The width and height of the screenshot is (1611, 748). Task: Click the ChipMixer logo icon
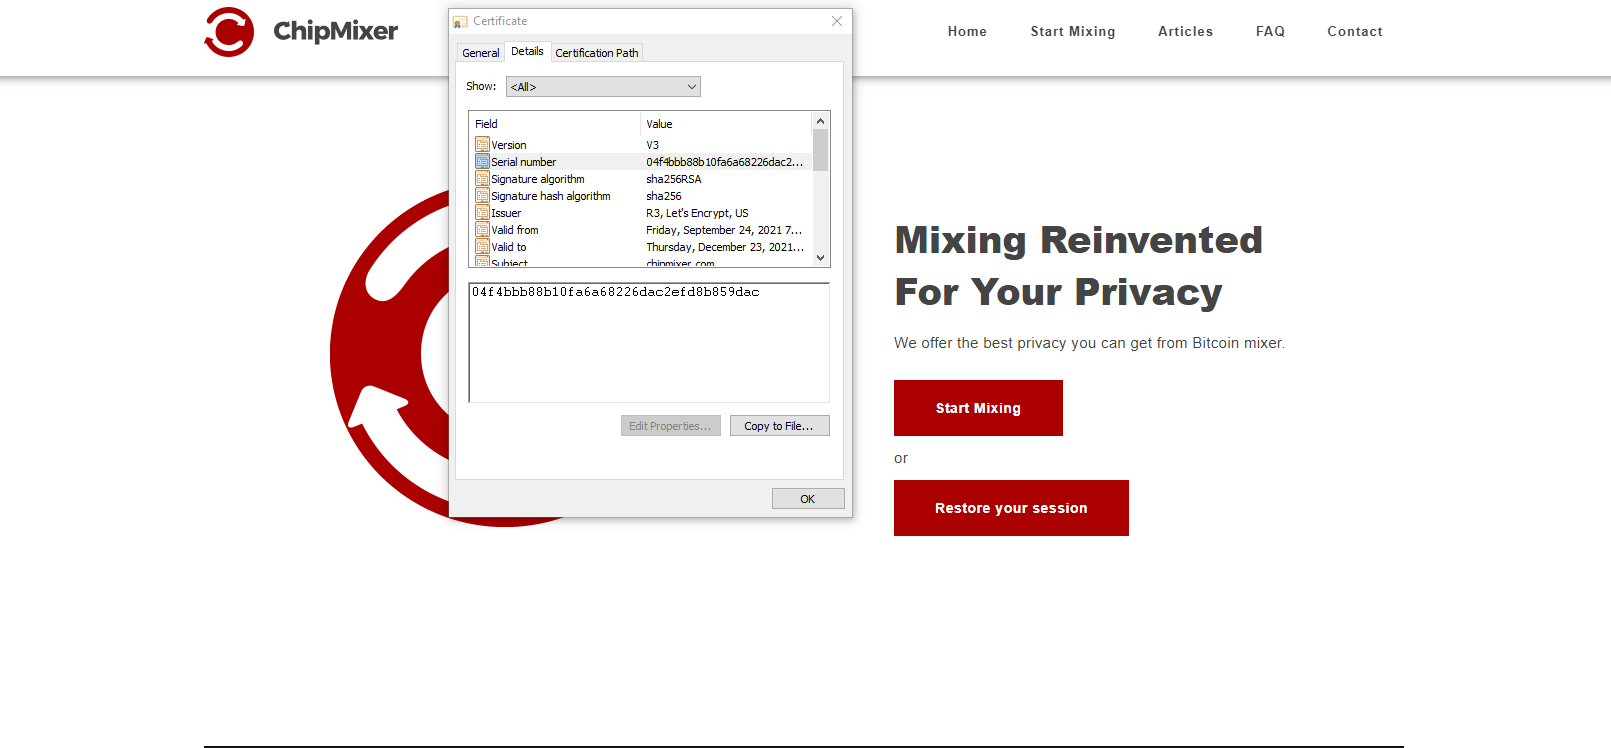[x=229, y=32]
